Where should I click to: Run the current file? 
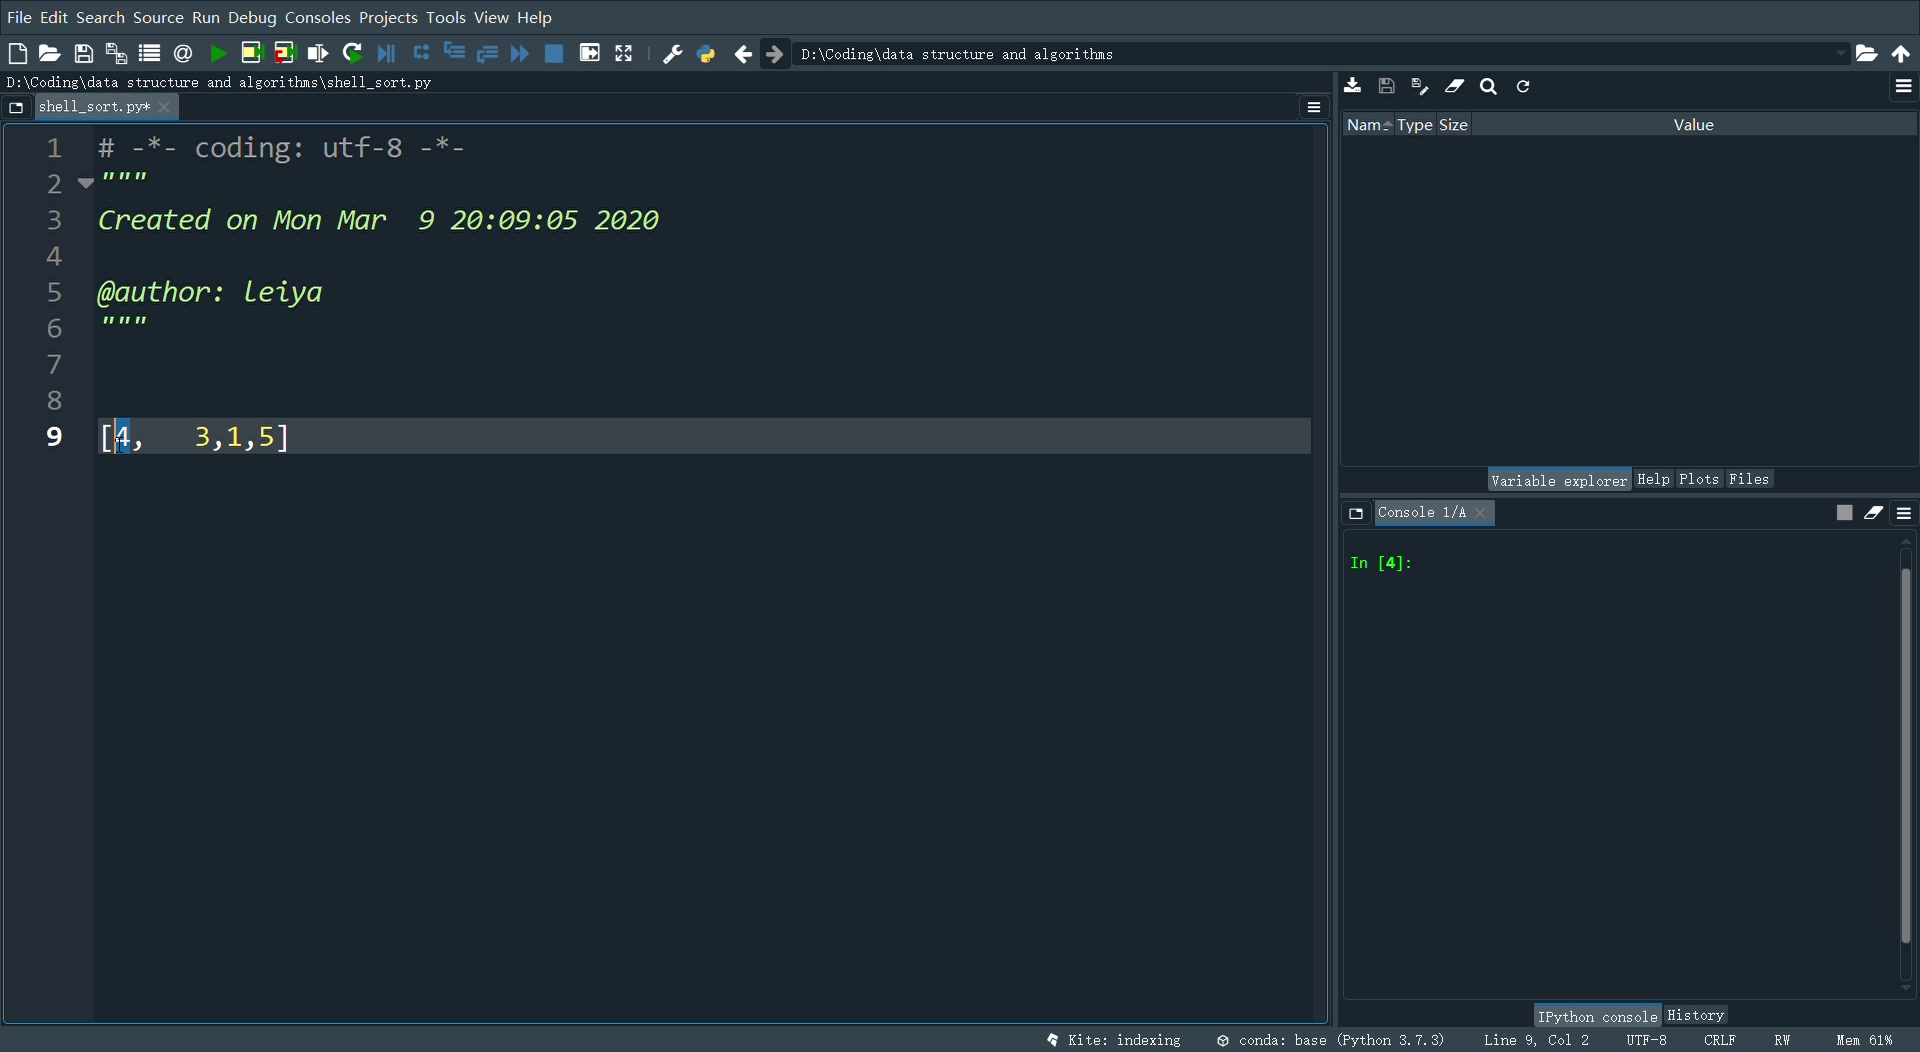click(x=217, y=53)
